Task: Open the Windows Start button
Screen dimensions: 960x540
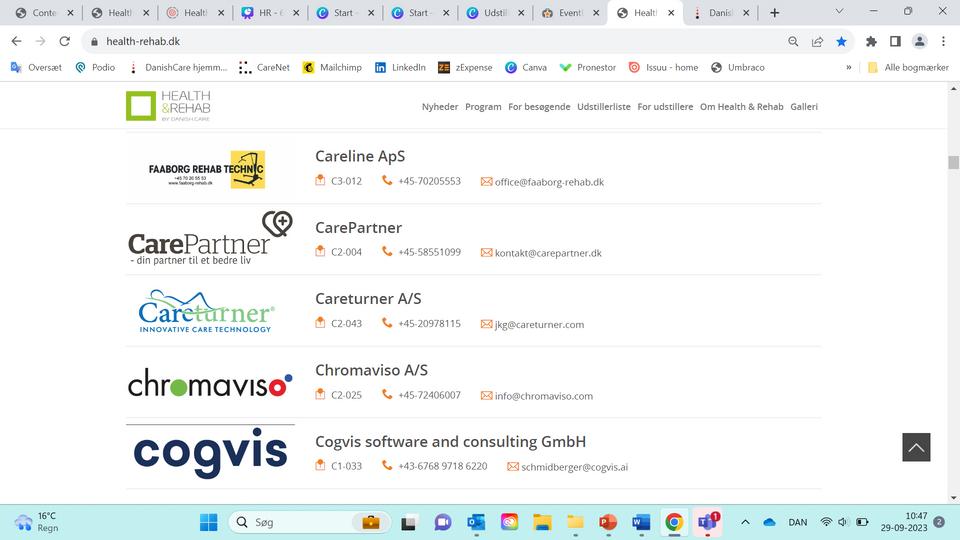Action: coord(209,522)
